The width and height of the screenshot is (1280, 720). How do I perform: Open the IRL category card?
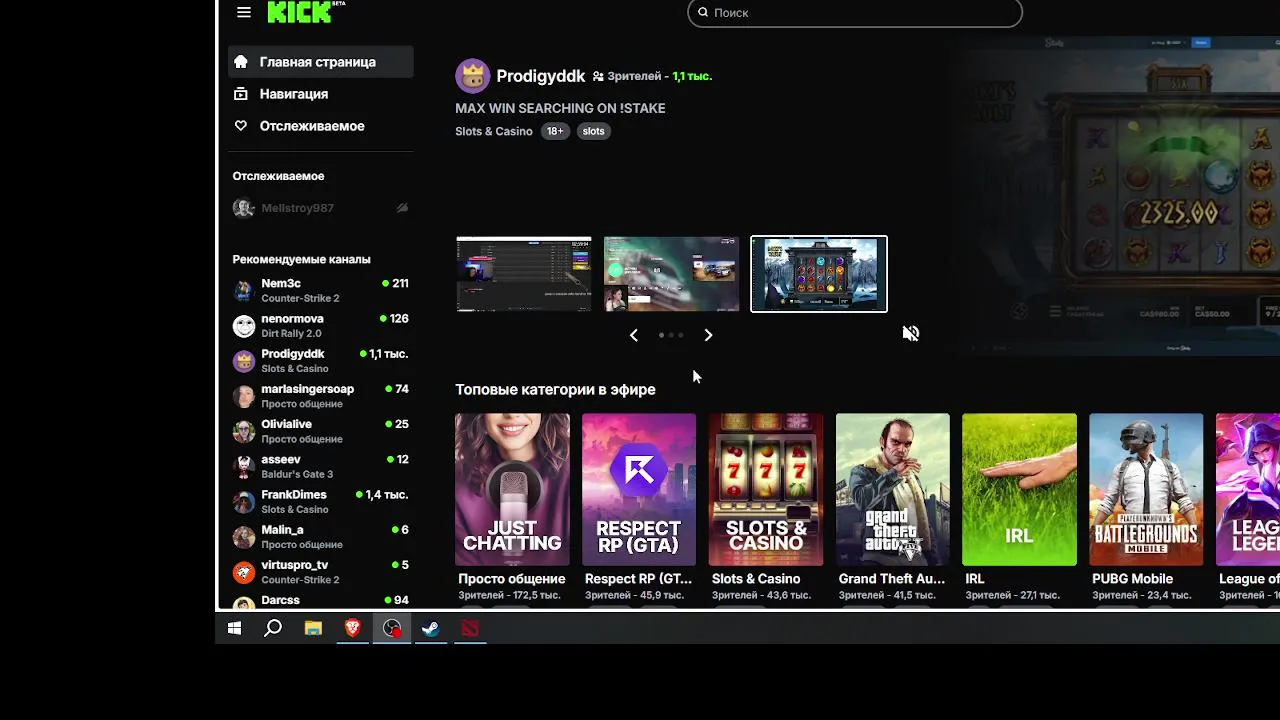[x=1019, y=489]
